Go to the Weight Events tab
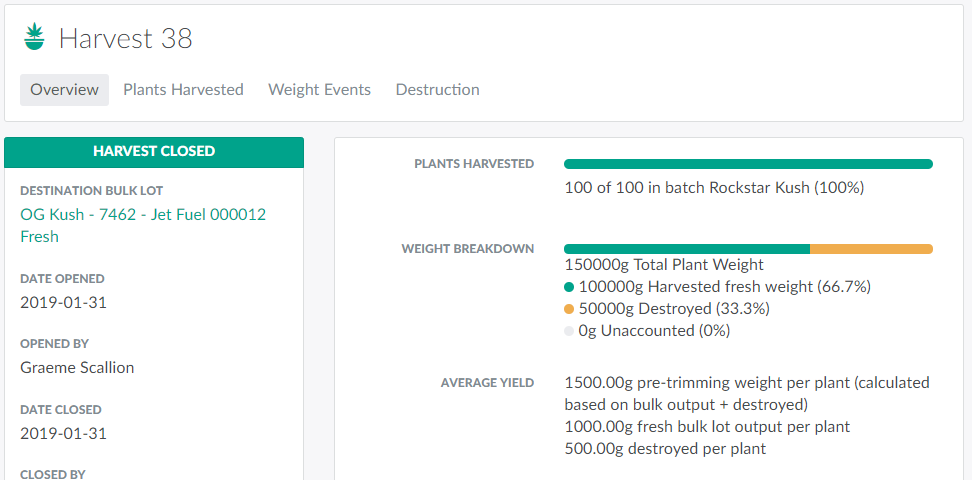The width and height of the screenshot is (972, 480). coord(319,89)
